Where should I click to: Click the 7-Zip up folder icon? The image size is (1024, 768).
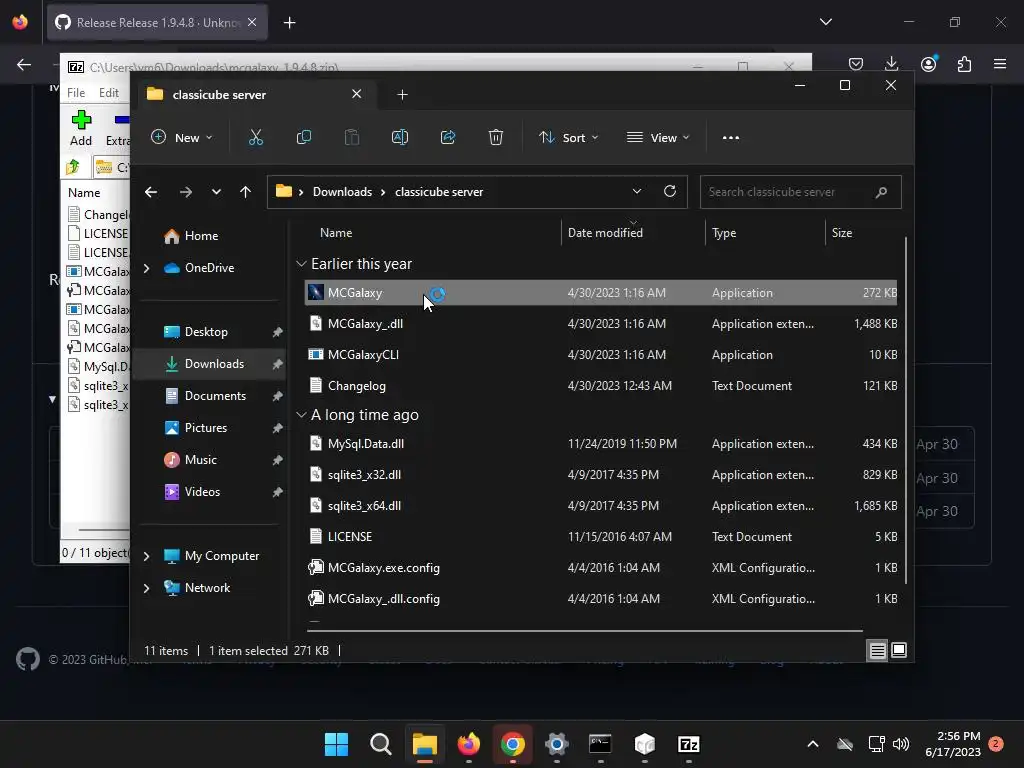click(73, 167)
